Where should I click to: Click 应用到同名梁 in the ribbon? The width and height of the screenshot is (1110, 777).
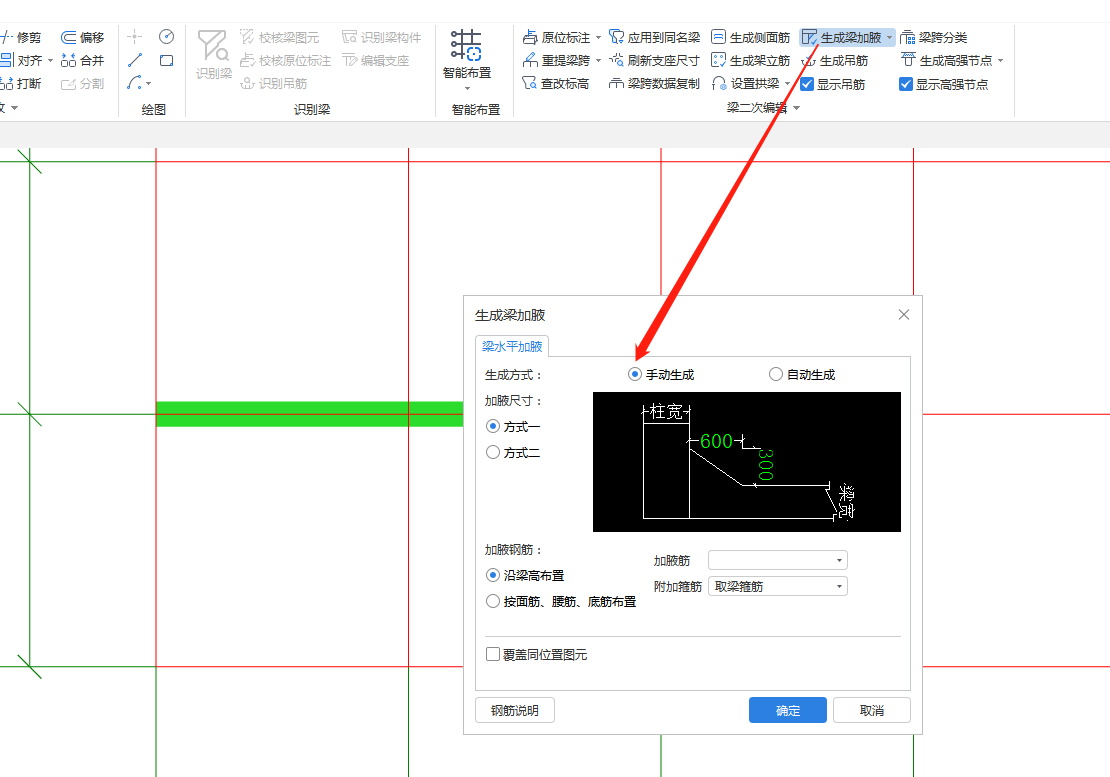pos(655,37)
